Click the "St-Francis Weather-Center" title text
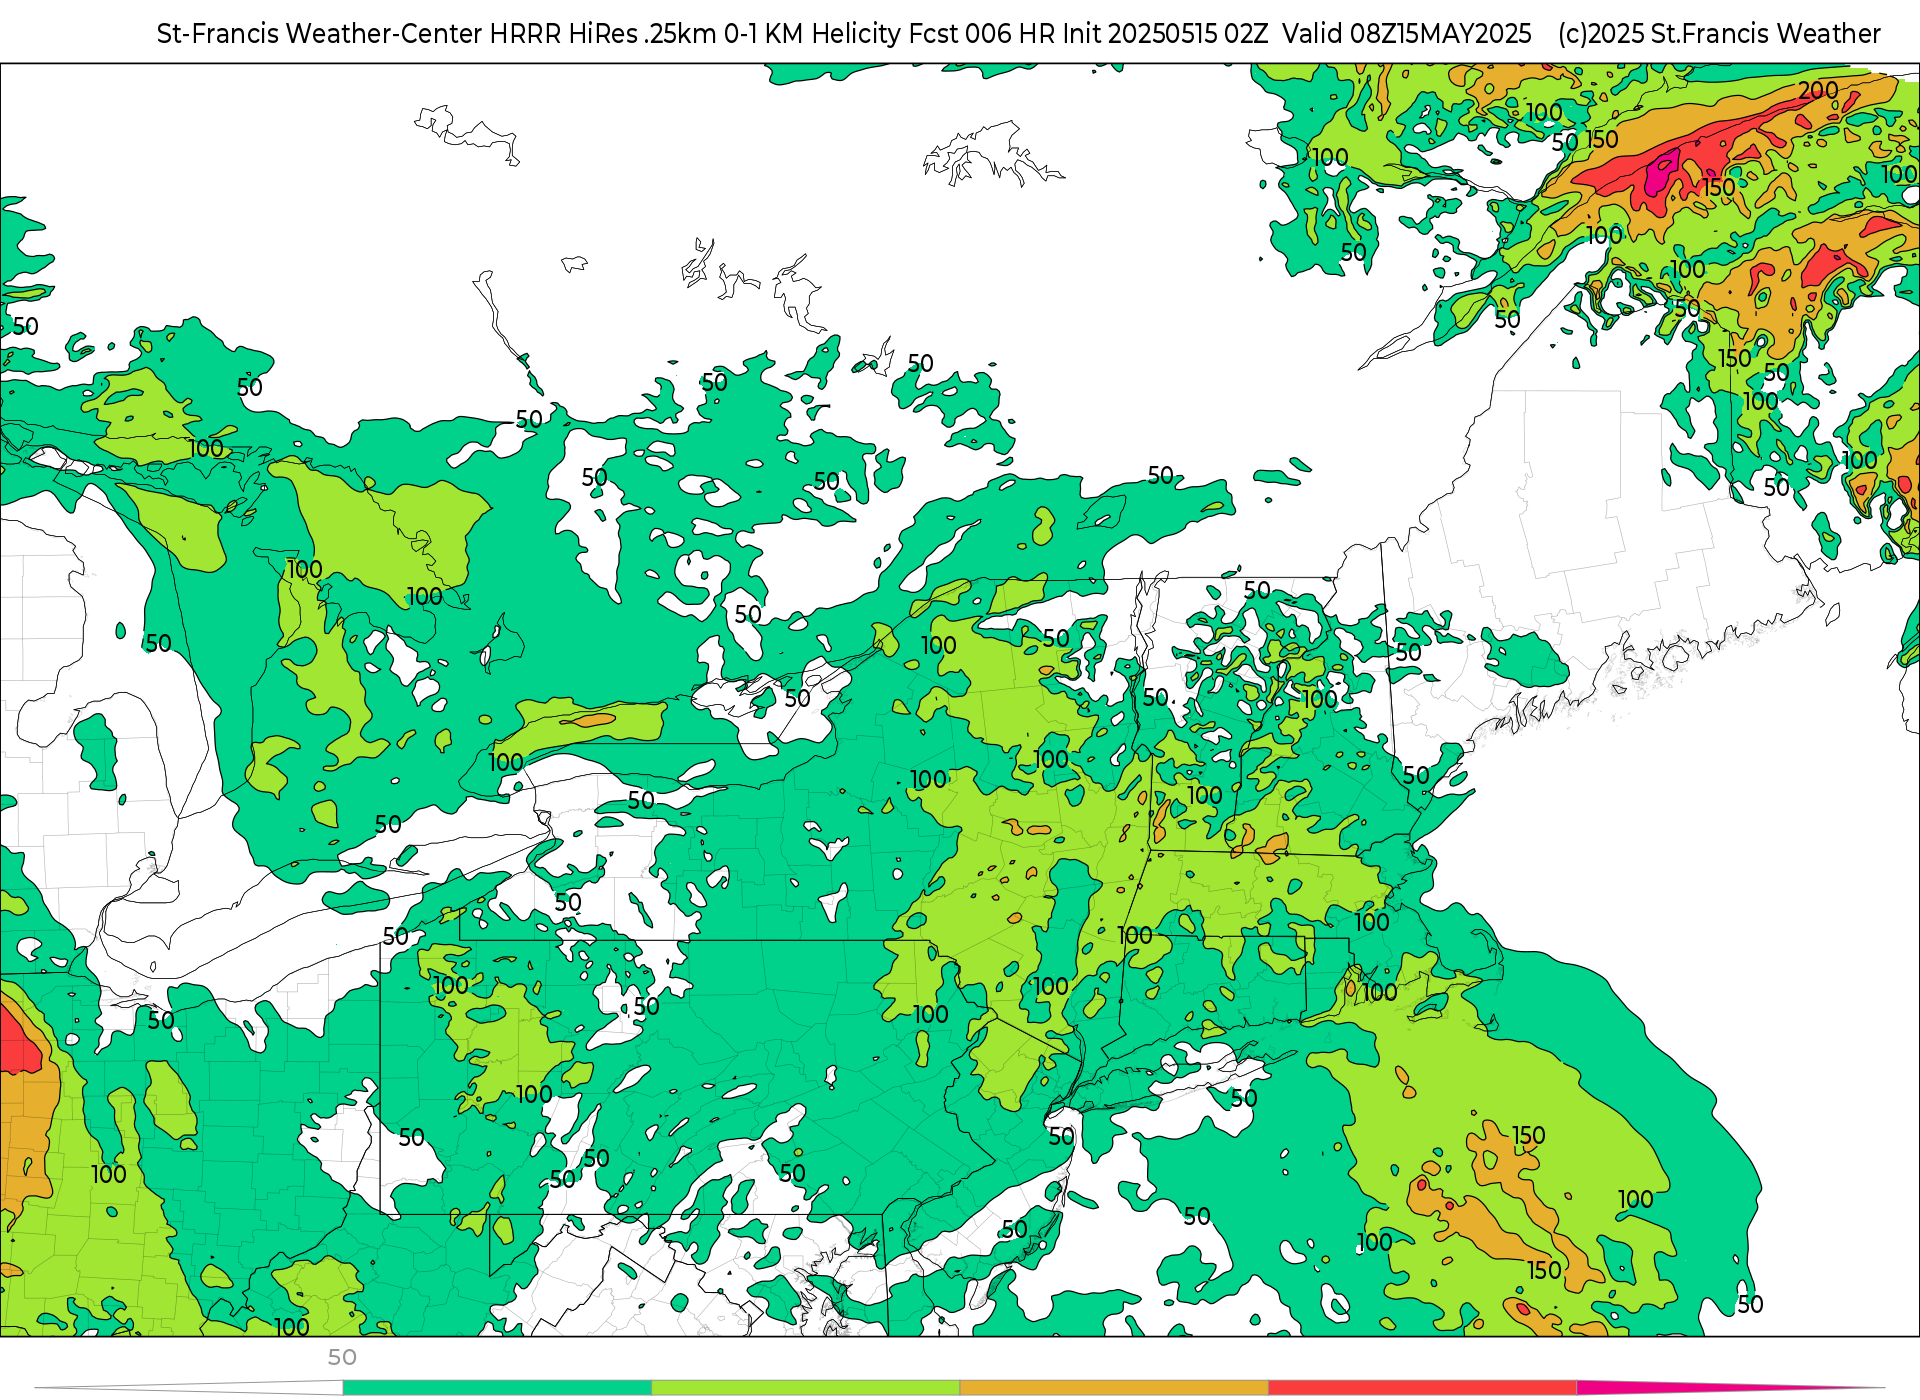1920x1400 pixels. [x=320, y=34]
